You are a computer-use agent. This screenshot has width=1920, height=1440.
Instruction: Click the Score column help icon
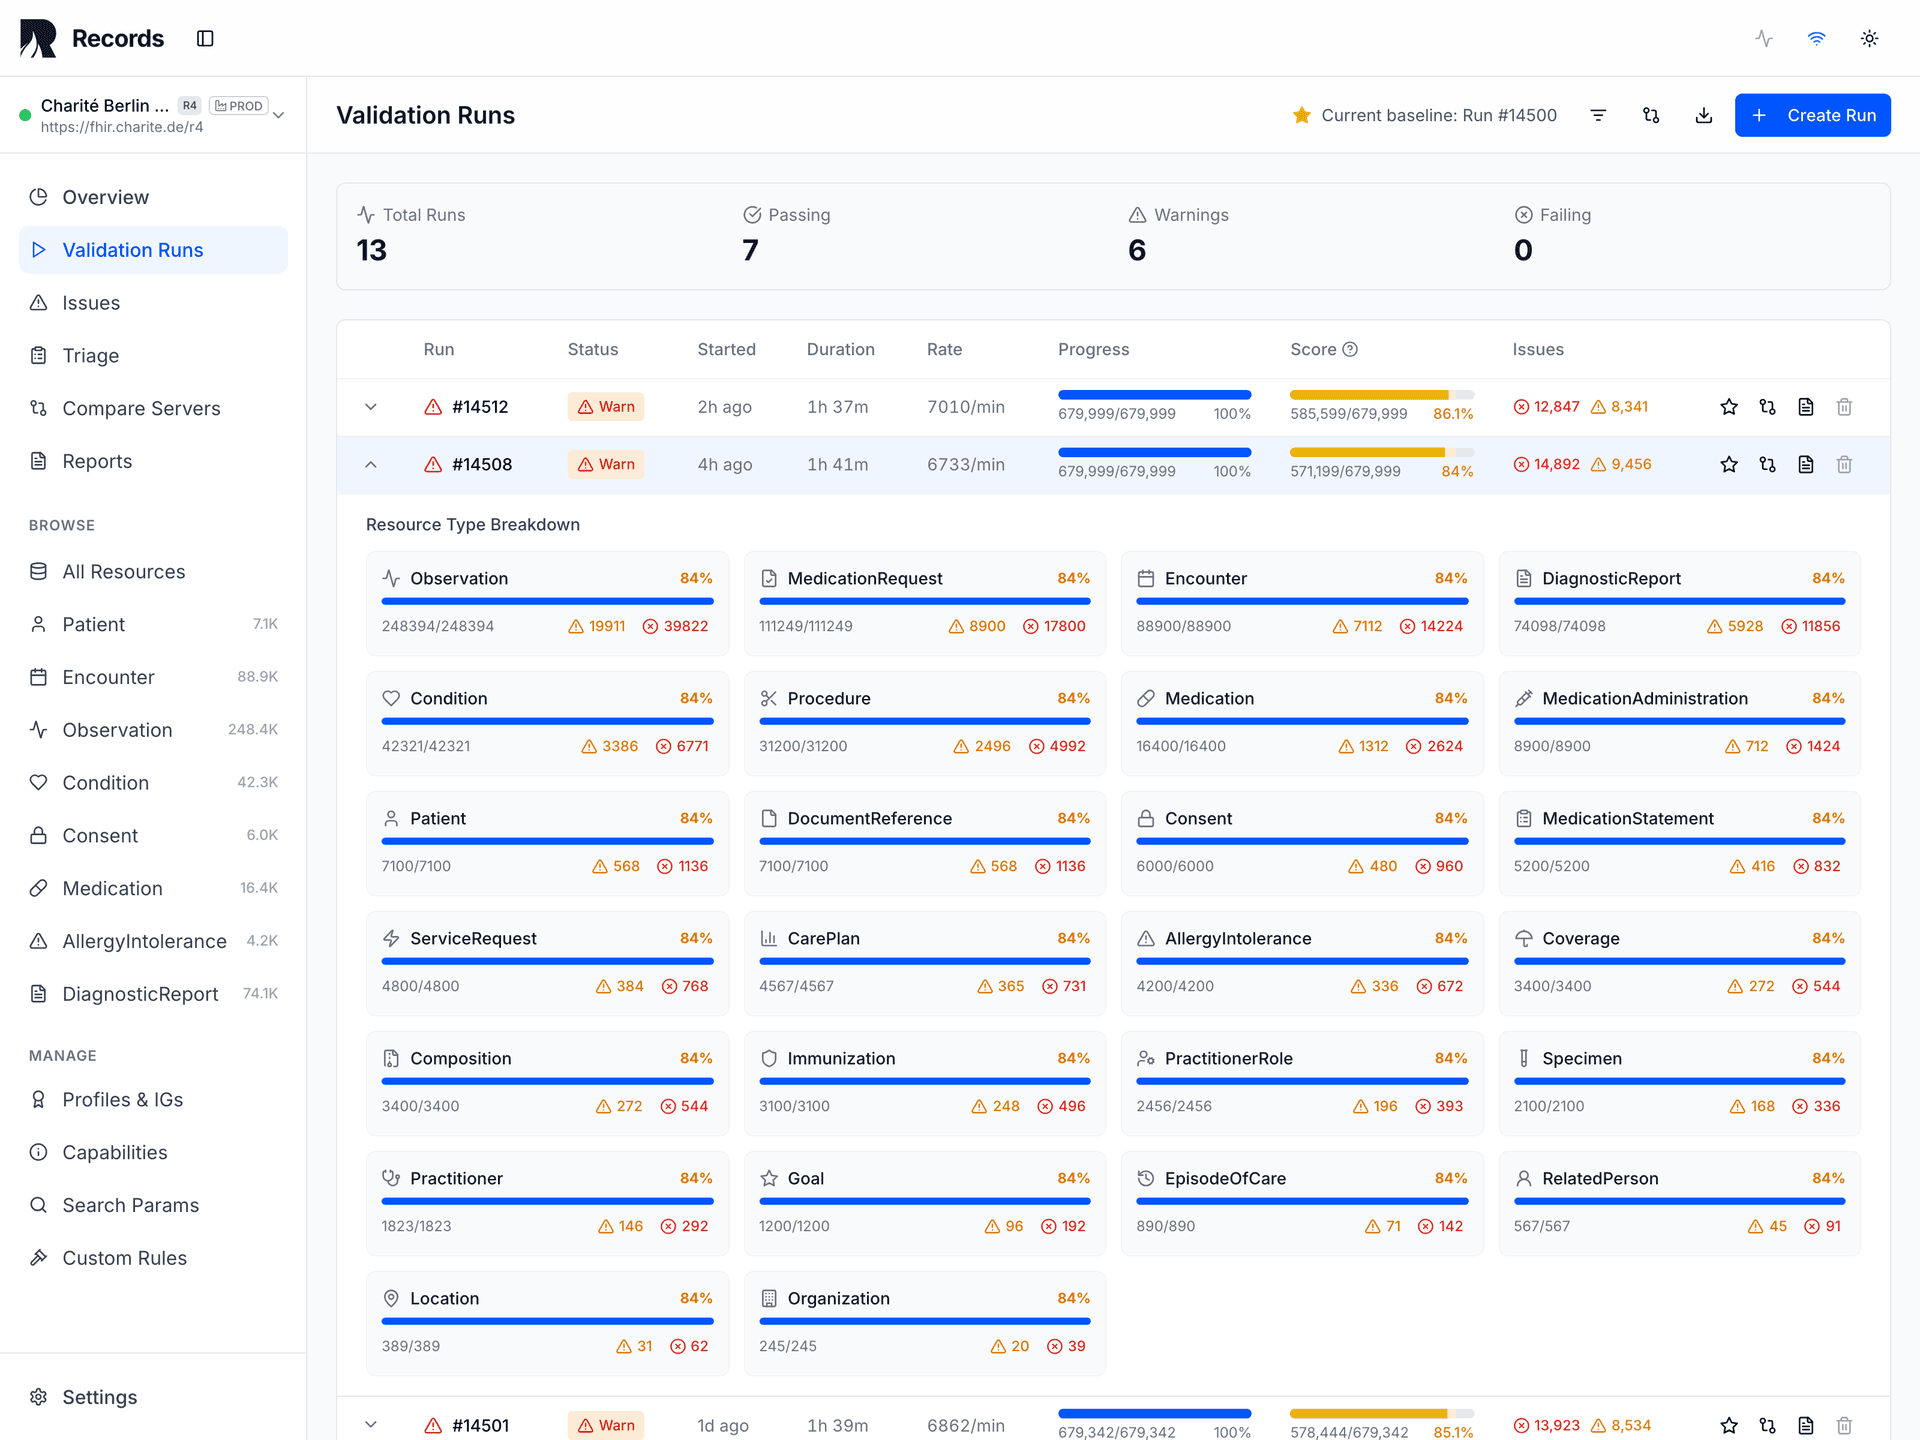(1351, 349)
